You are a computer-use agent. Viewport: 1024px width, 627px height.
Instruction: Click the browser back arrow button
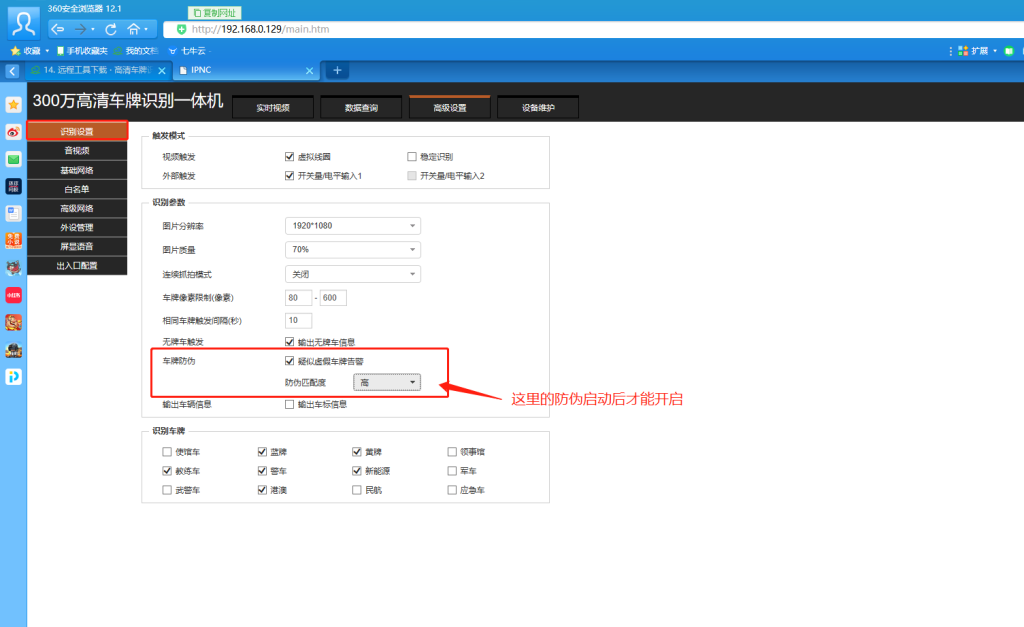click(58, 29)
